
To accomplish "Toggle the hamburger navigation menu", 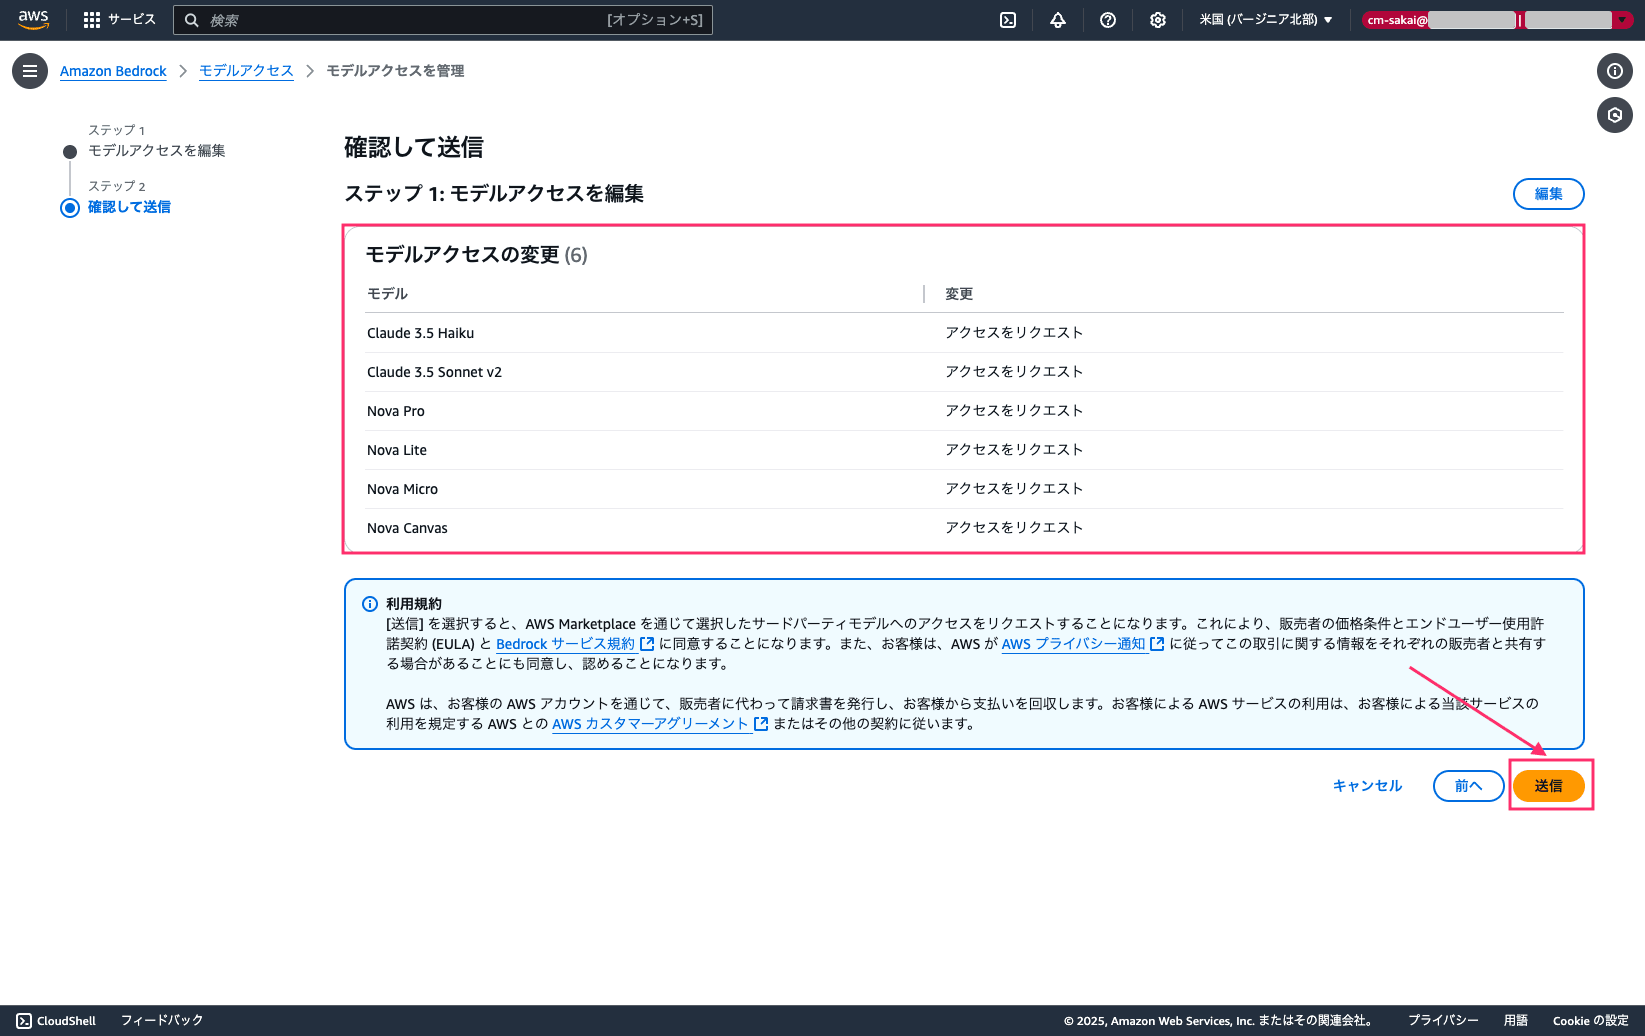I will pos(30,71).
